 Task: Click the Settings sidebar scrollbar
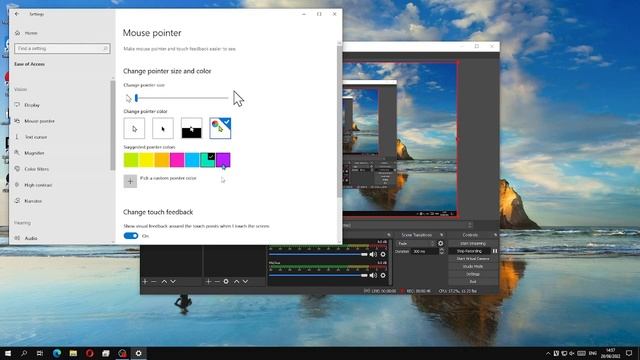(113, 125)
